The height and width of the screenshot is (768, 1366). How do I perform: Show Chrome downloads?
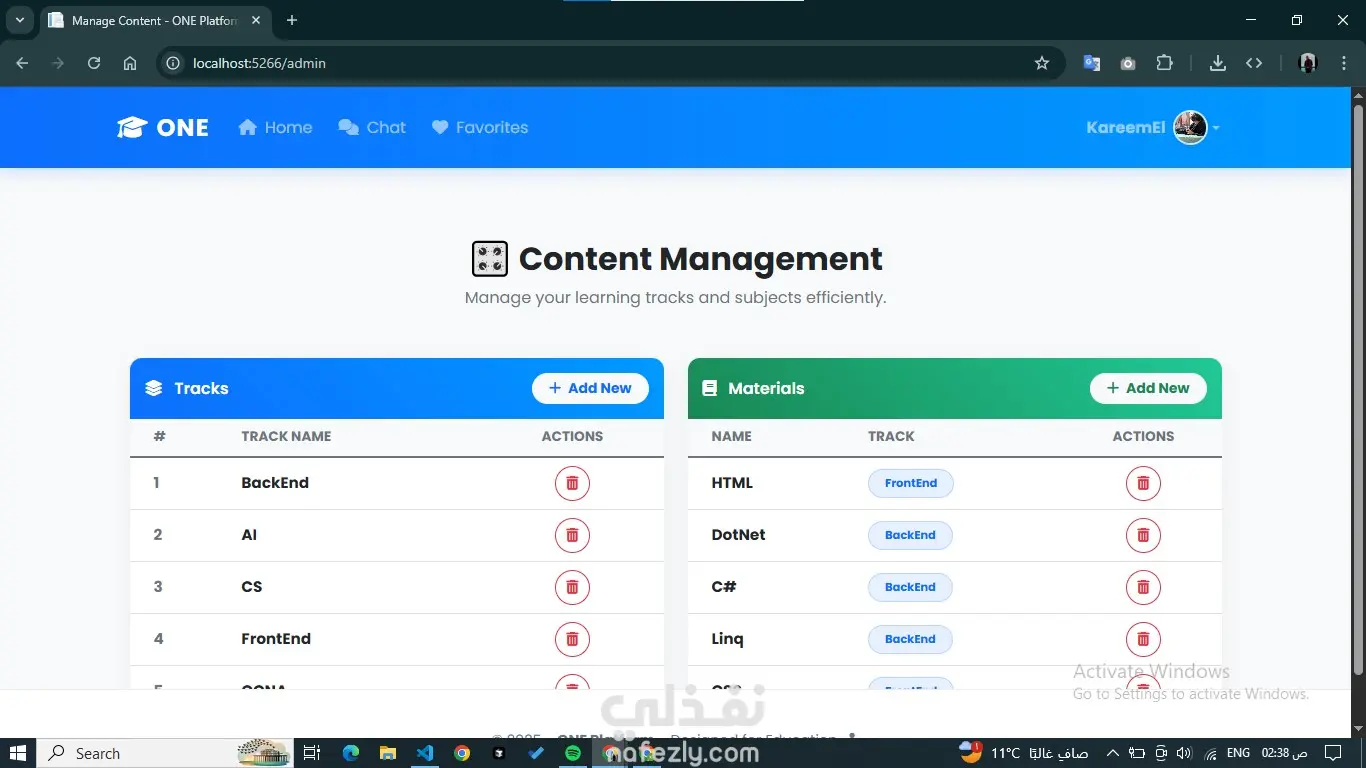pyautogui.click(x=1218, y=63)
